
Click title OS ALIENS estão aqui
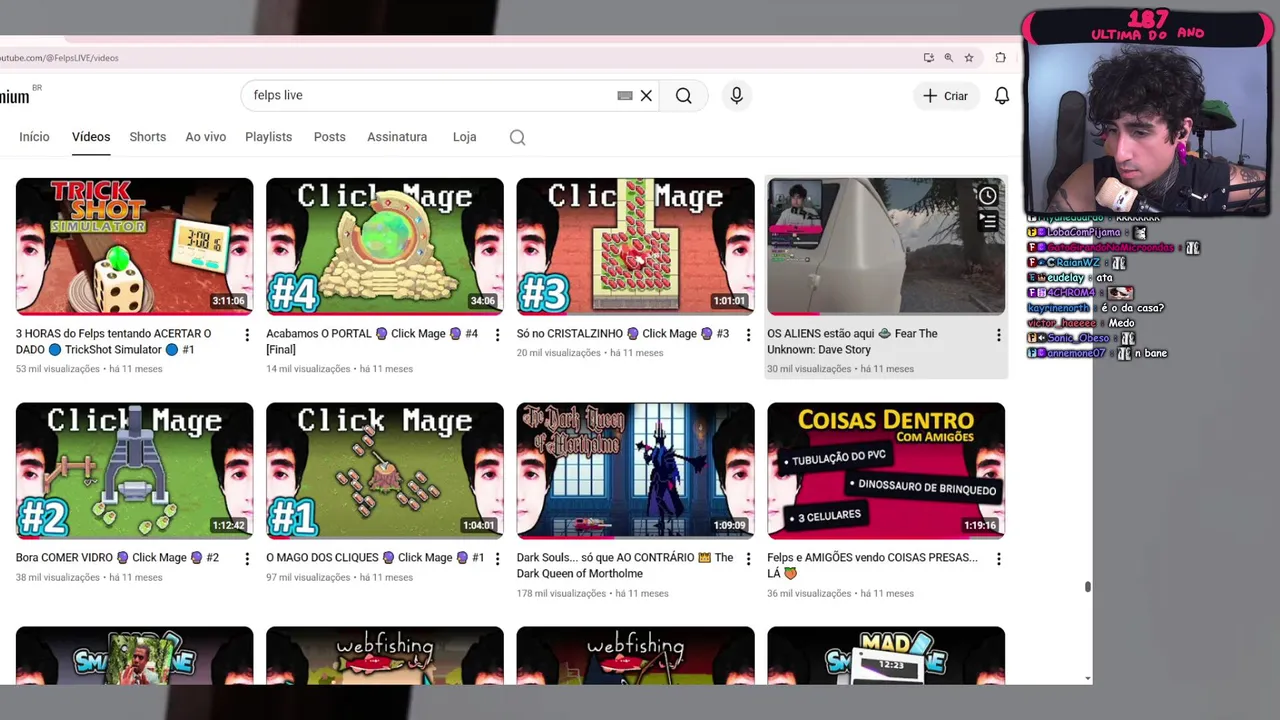852,341
